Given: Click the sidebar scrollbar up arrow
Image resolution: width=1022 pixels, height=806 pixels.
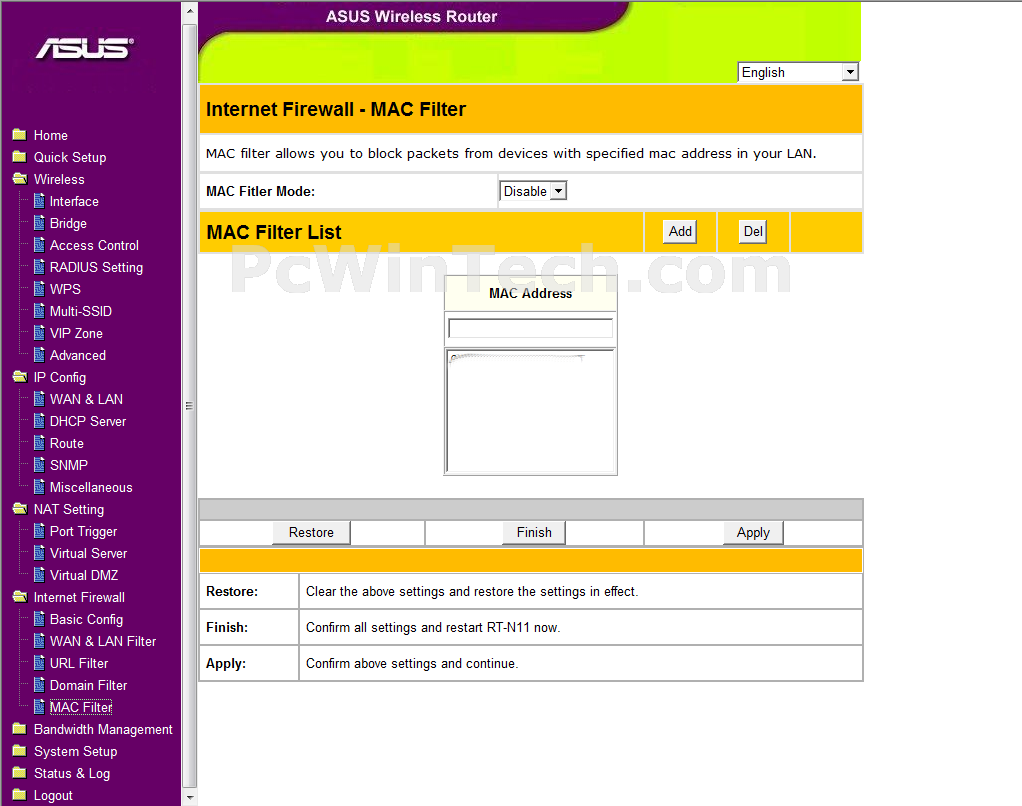Looking at the screenshot, I should coord(190,10).
